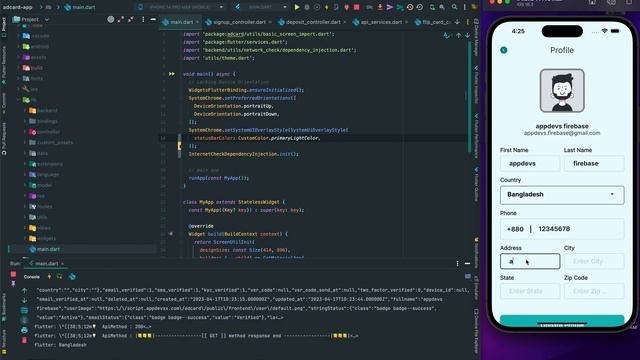Click the Enter Zip field
640x360 pixels.
(594, 291)
